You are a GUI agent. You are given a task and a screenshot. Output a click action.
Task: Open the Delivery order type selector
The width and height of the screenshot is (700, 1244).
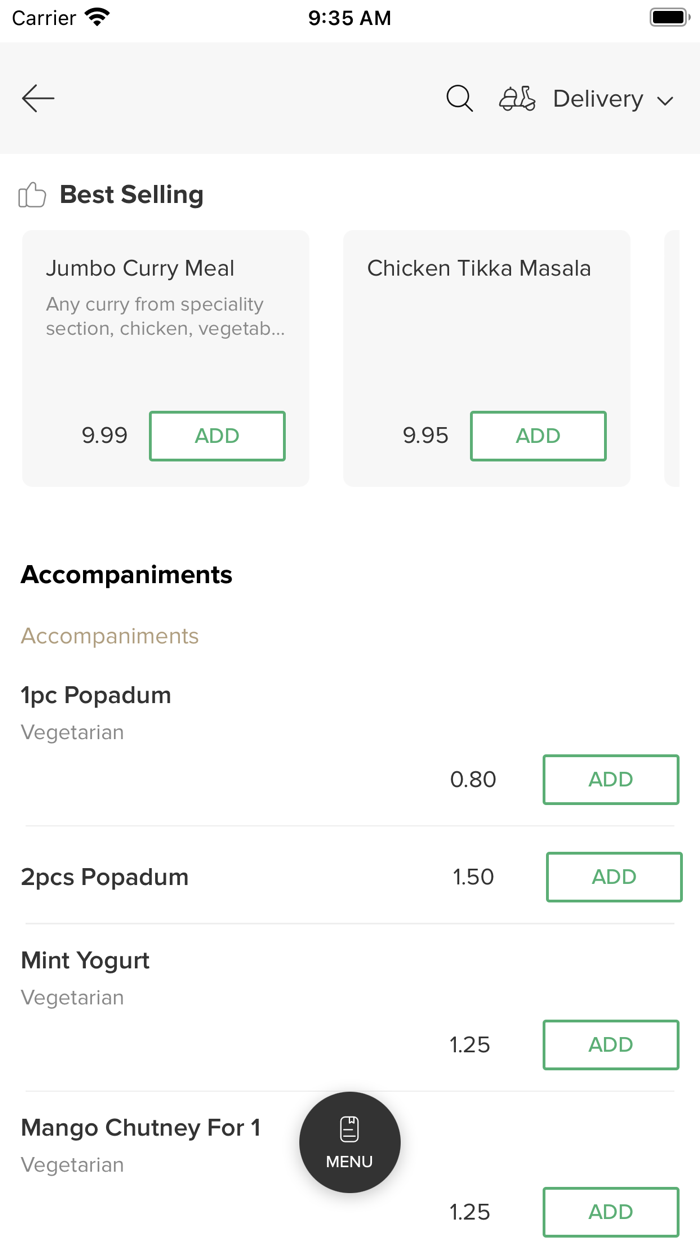click(x=598, y=99)
